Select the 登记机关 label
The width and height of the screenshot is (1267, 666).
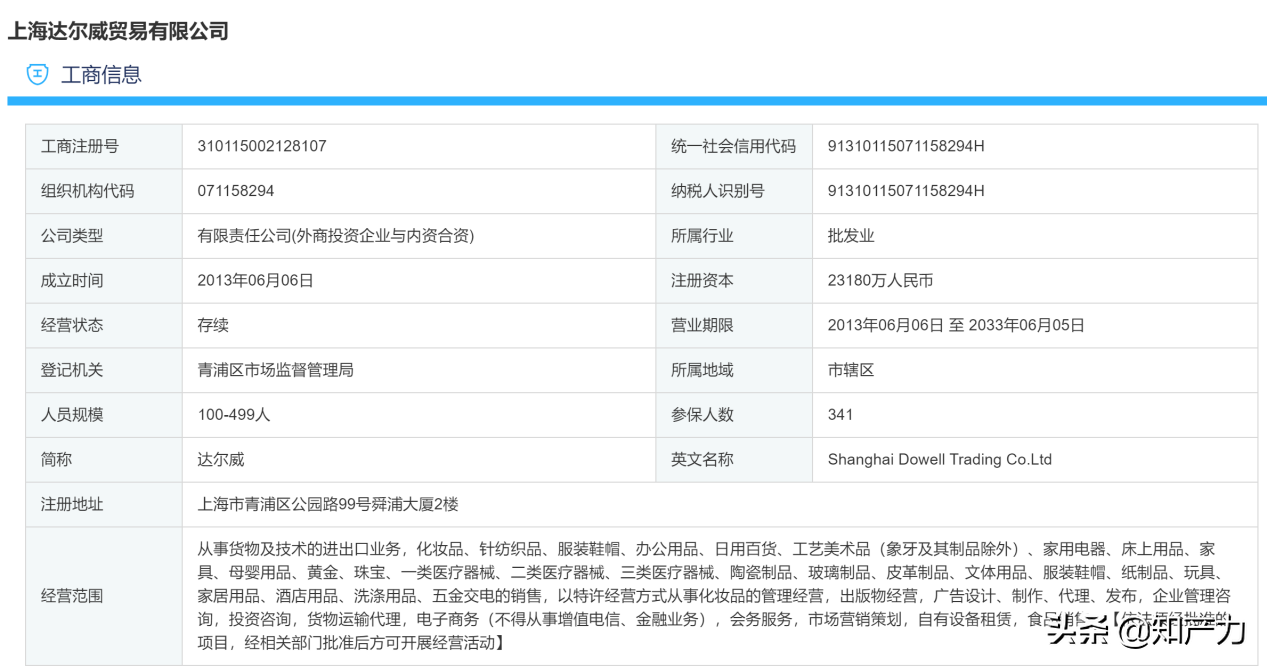pos(72,370)
